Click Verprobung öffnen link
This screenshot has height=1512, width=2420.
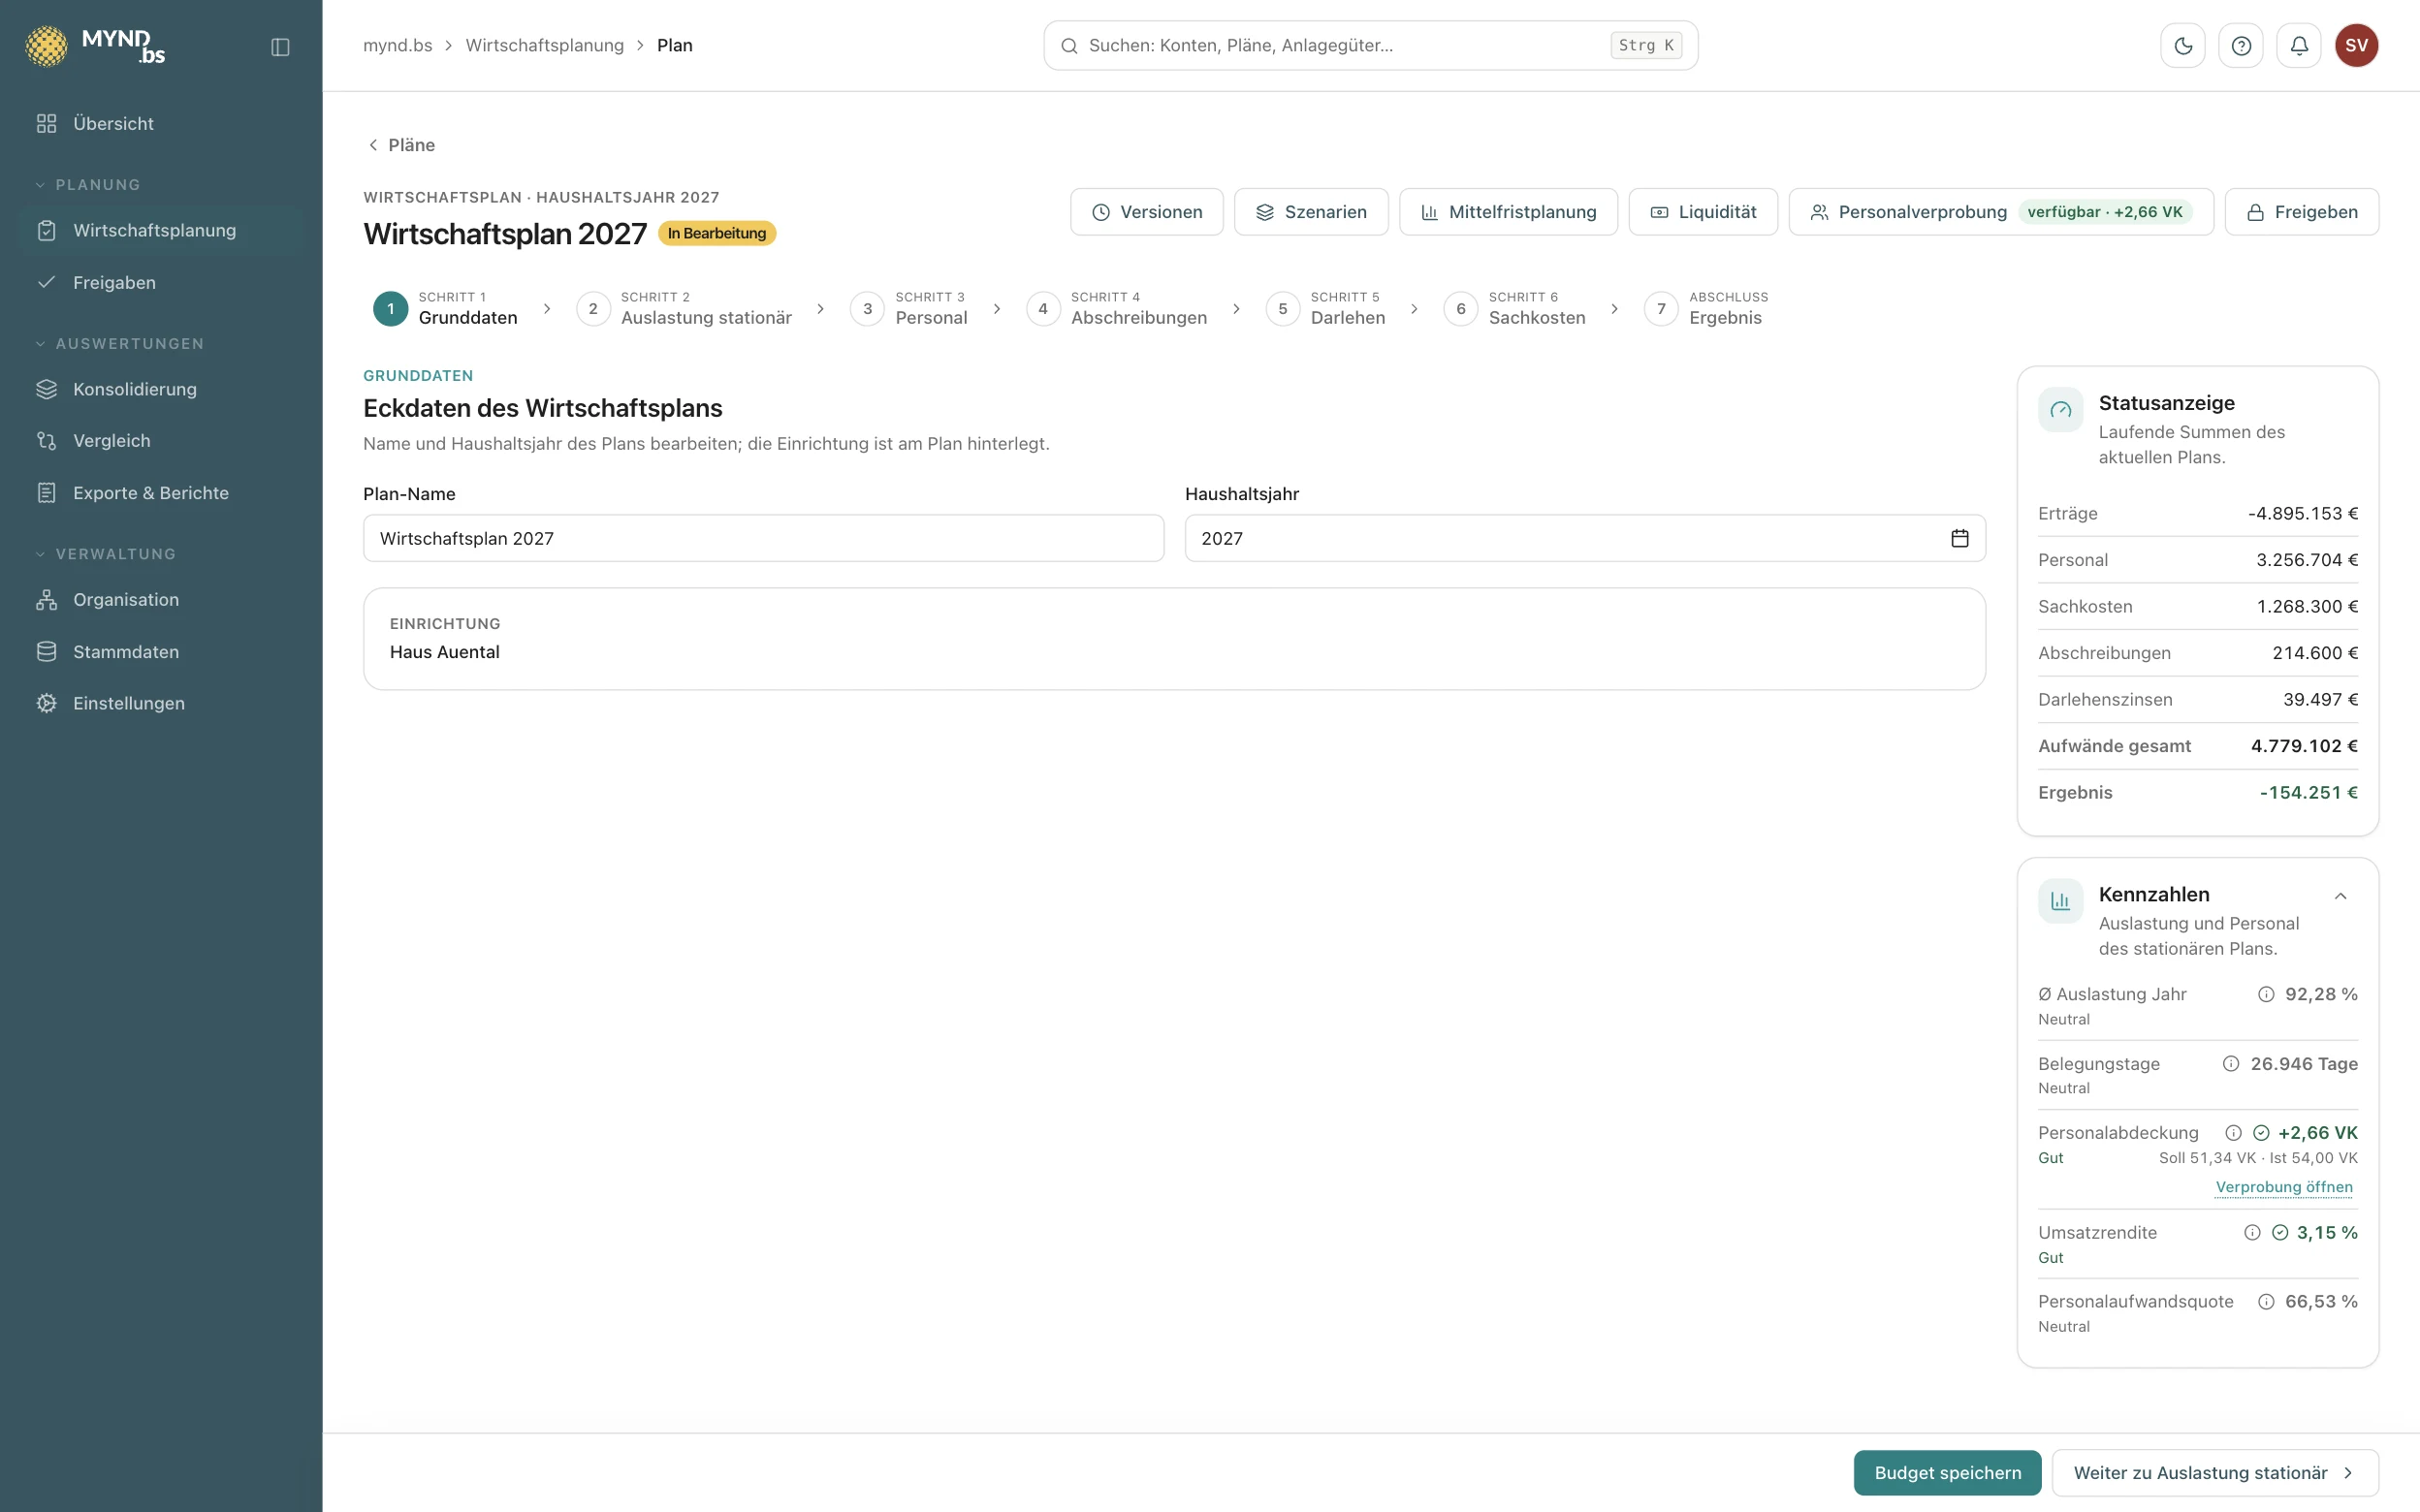pyautogui.click(x=2284, y=1187)
